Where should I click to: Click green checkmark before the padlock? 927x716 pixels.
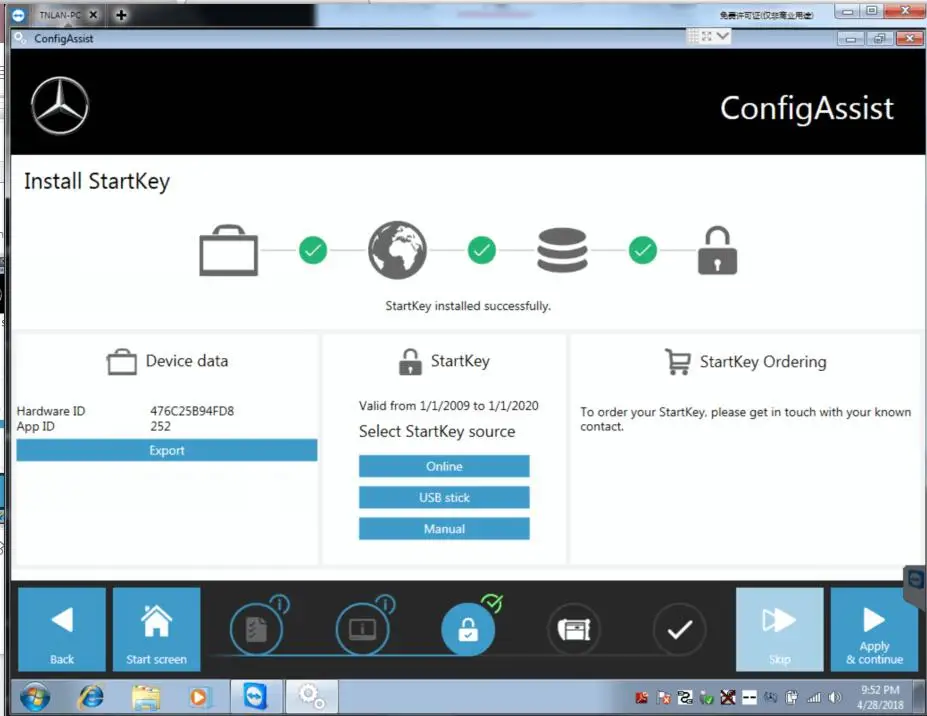643,250
